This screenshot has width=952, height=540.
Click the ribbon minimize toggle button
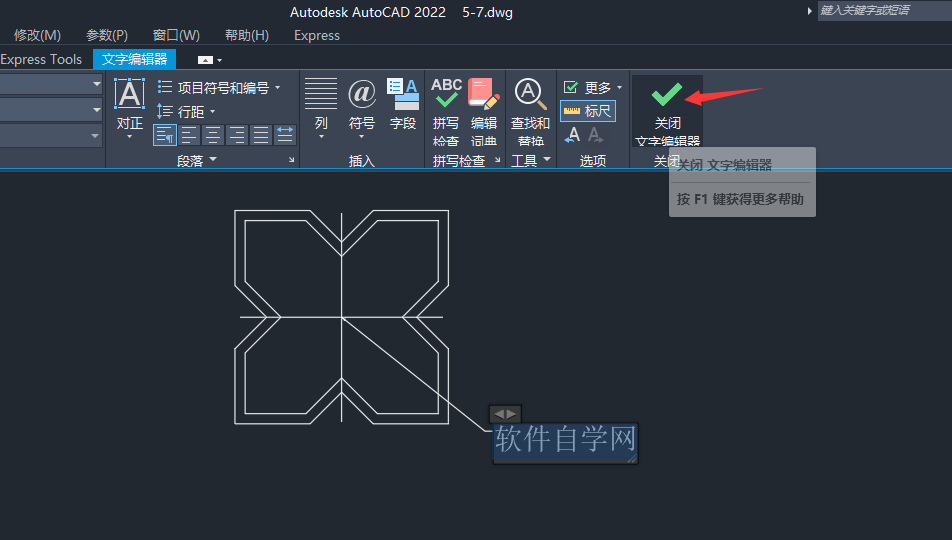coord(205,60)
